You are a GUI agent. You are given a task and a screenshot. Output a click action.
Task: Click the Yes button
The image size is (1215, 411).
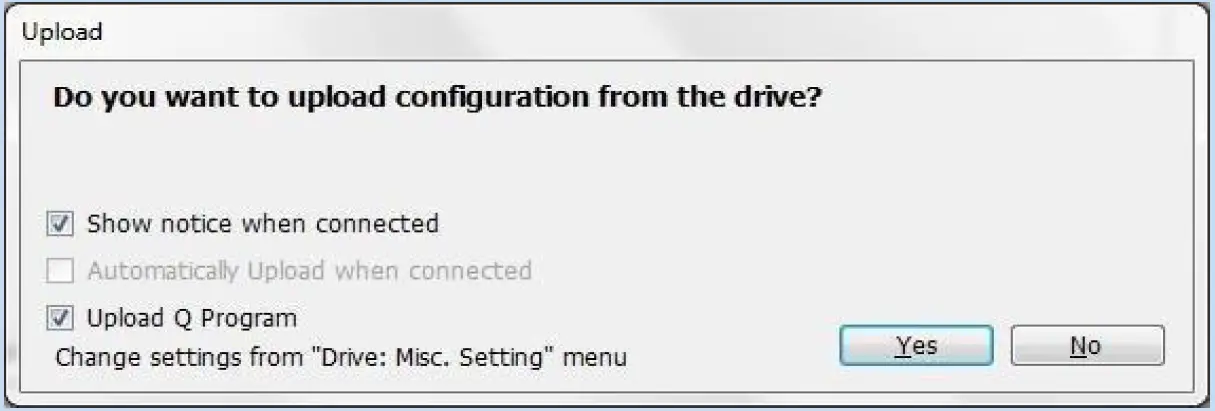916,346
